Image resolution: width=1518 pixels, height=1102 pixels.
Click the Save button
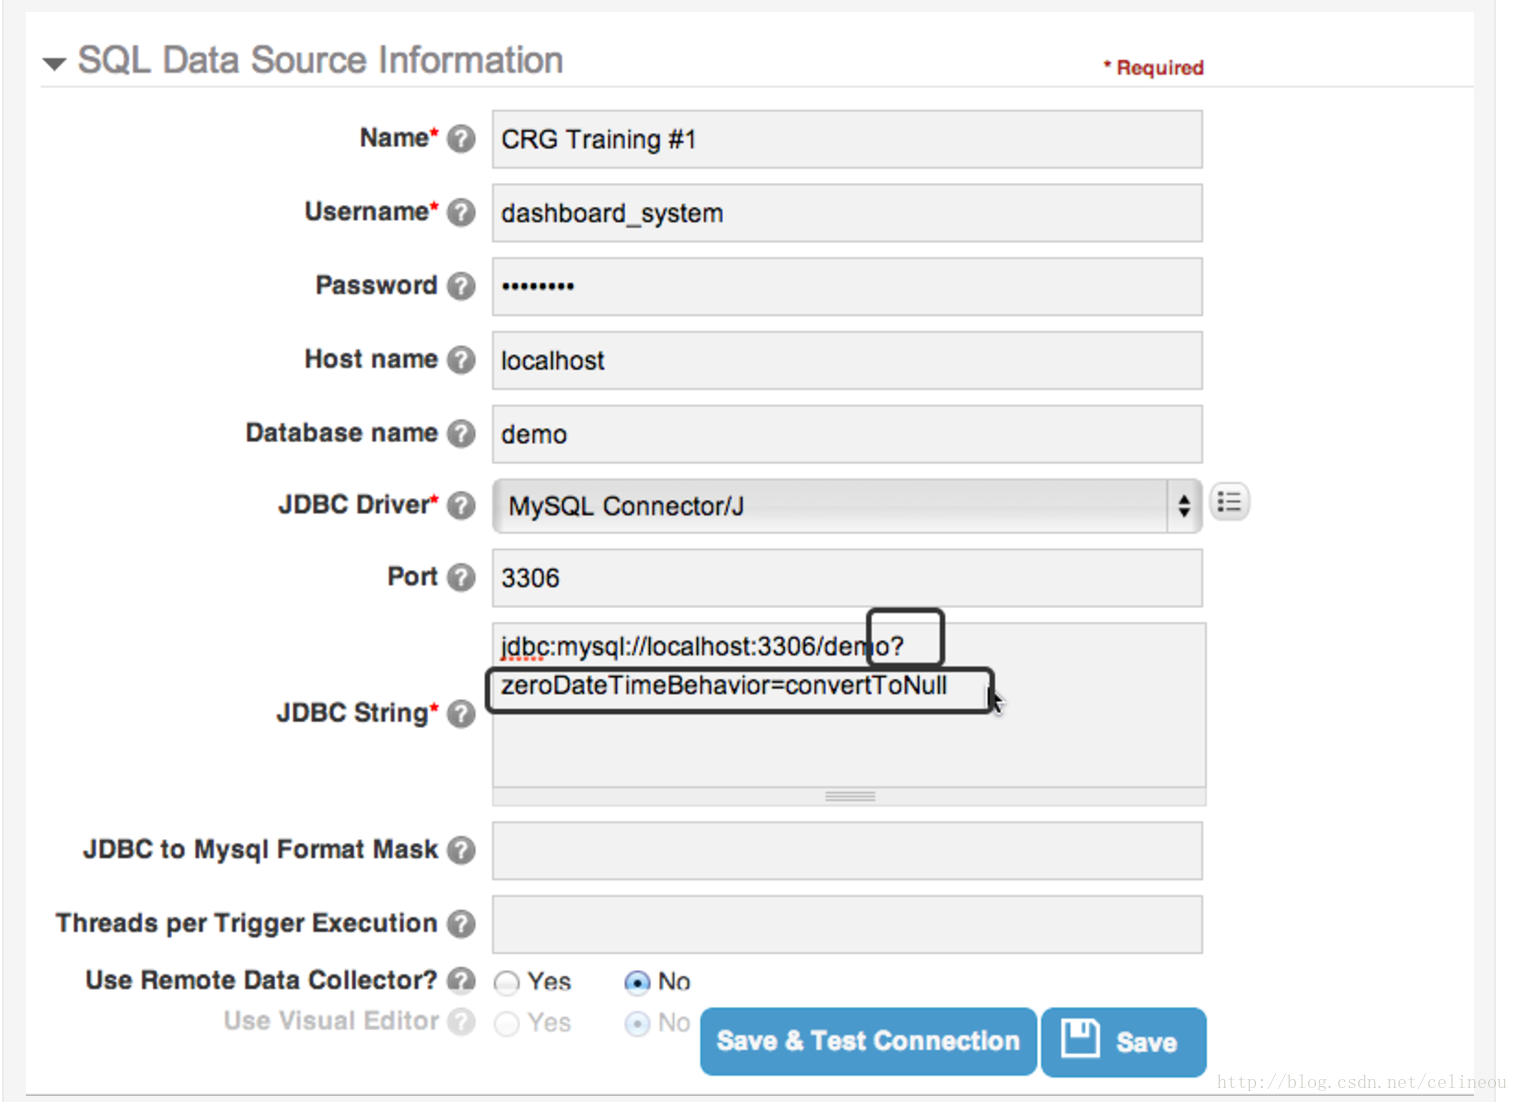tap(1123, 1042)
